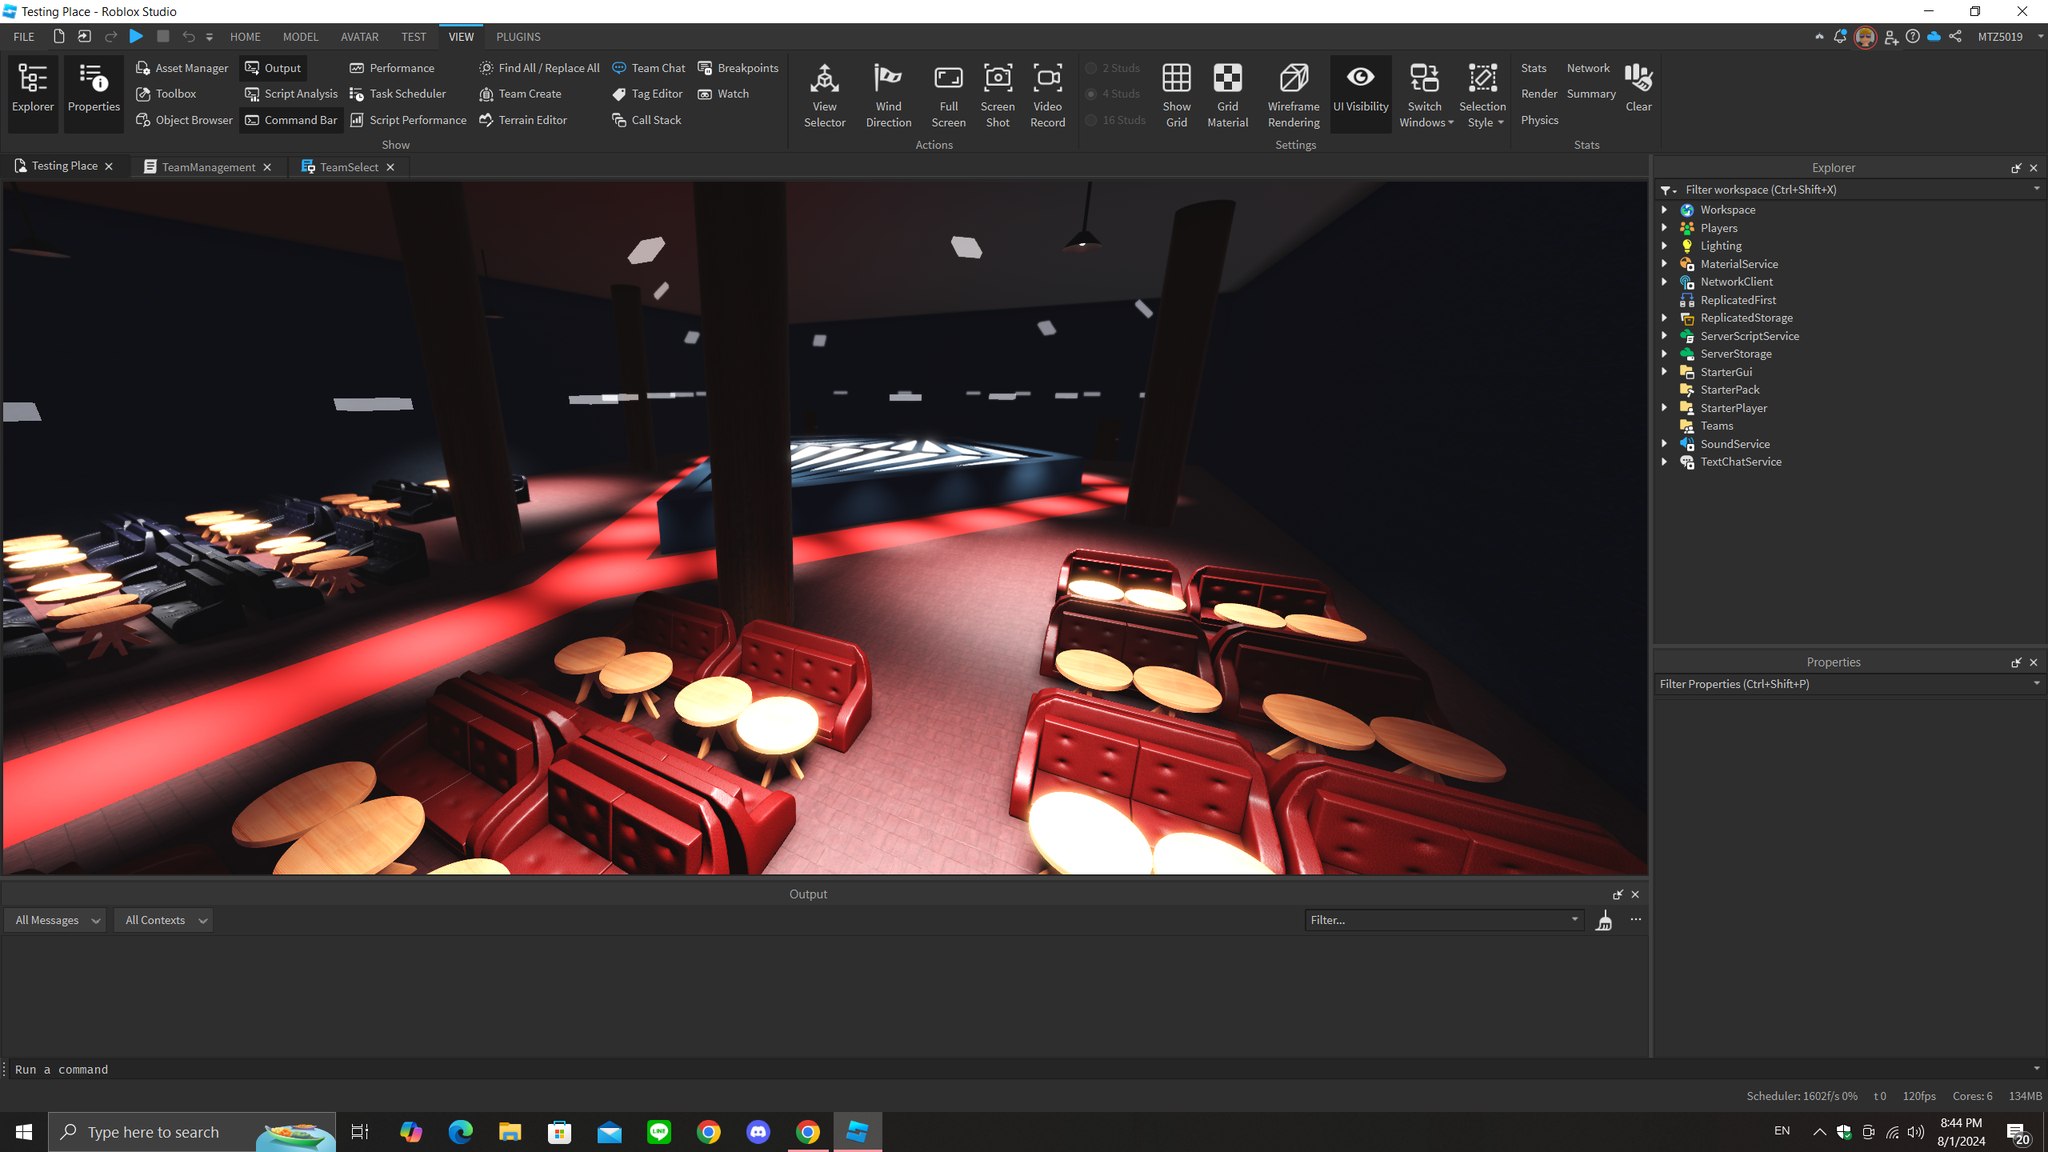Open the All Messages dropdown

click(x=57, y=920)
